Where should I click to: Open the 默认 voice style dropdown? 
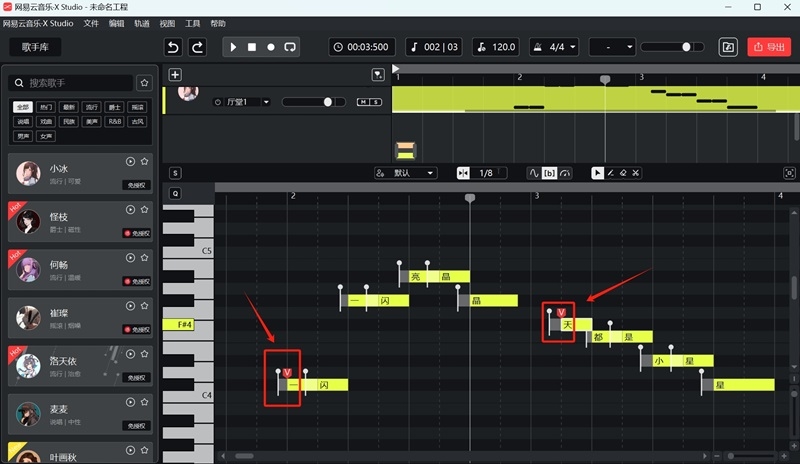(x=405, y=173)
